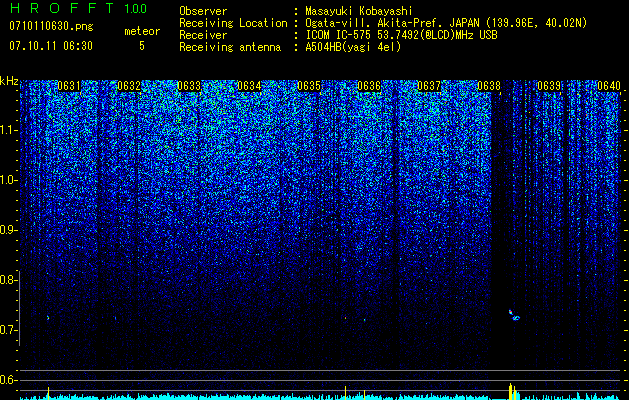Viewport: 629px width, 400px height.
Task: Click the yellow power spike below 0638
Action: coord(512,391)
